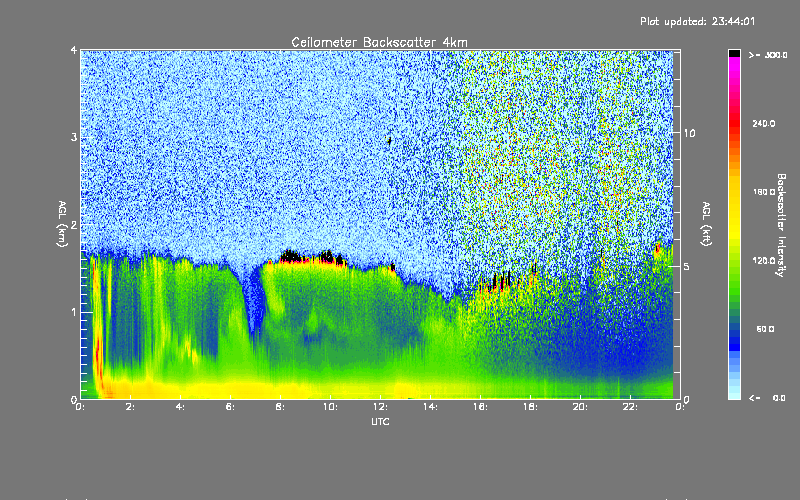Pick the black top segment of the colorbar

coord(734,53)
